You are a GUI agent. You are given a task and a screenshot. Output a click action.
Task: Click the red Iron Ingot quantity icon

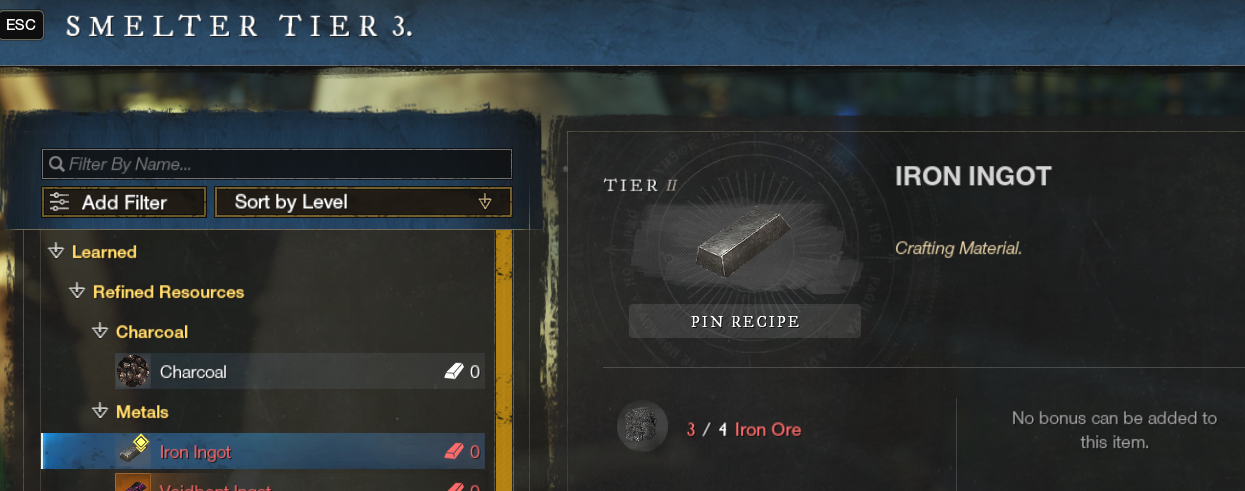pos(454,452)
